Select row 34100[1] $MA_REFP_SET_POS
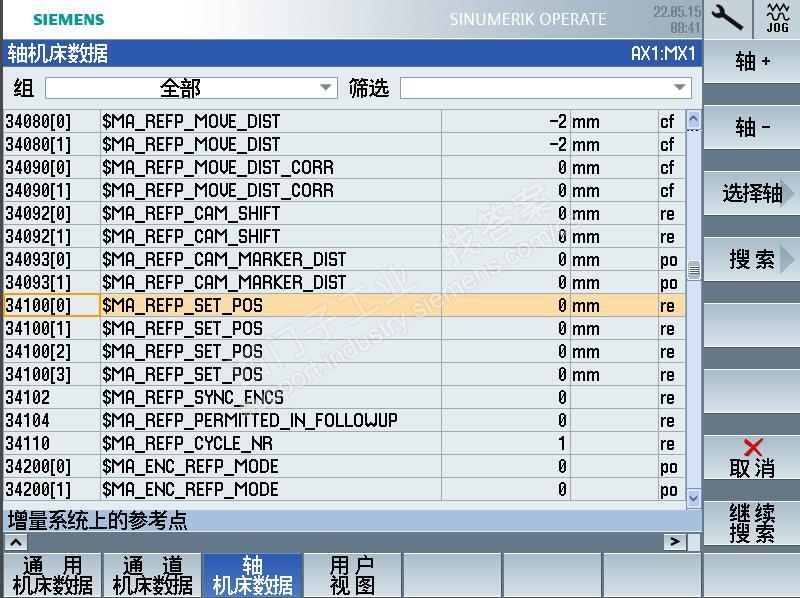 [344, 328]
